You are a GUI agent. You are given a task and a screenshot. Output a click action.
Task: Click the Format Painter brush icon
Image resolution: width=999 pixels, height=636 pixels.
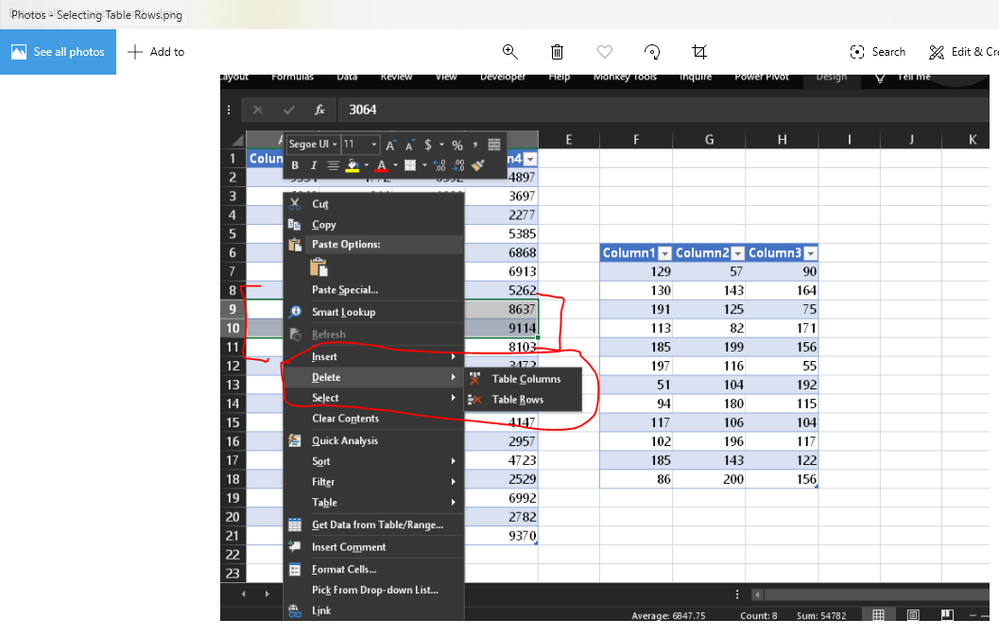pyautogui.click(x=478, y=166)
